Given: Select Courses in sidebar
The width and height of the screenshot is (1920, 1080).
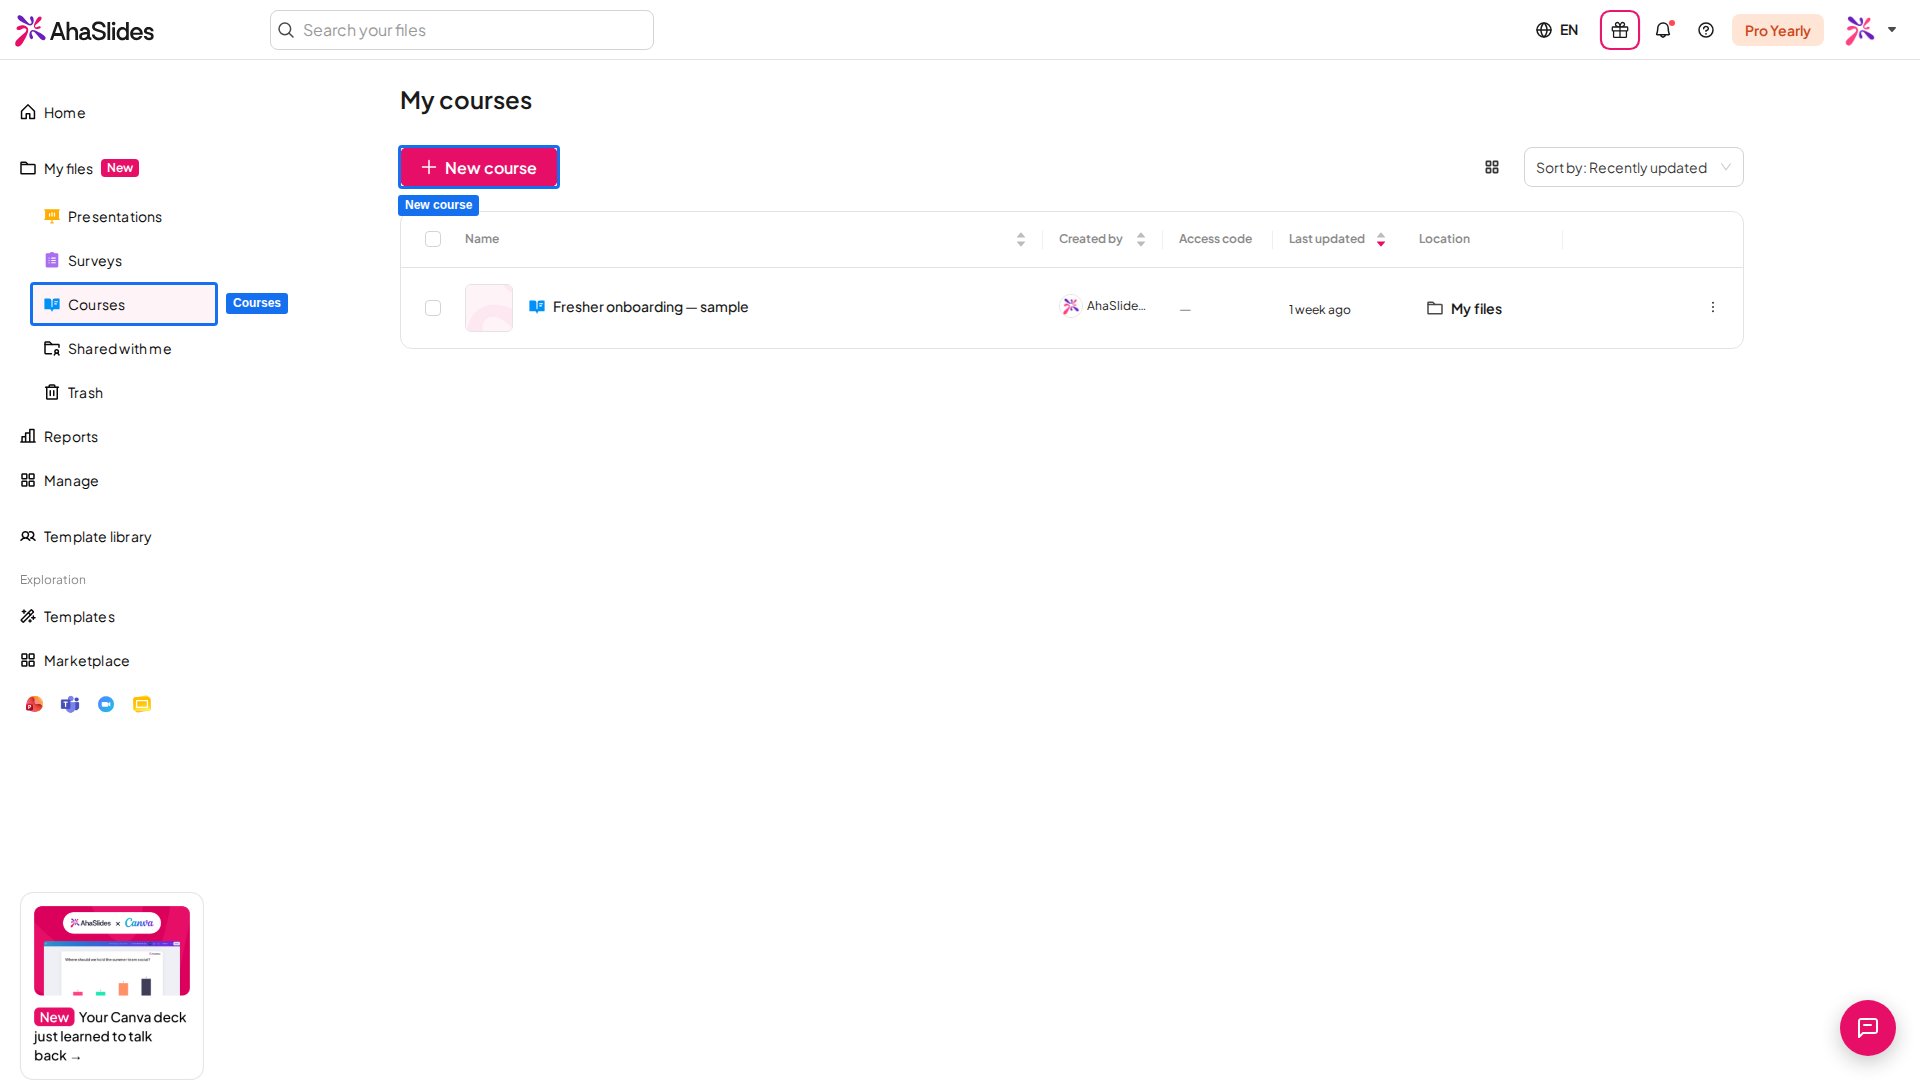Looking at the screenshot, I should [124, 304].
